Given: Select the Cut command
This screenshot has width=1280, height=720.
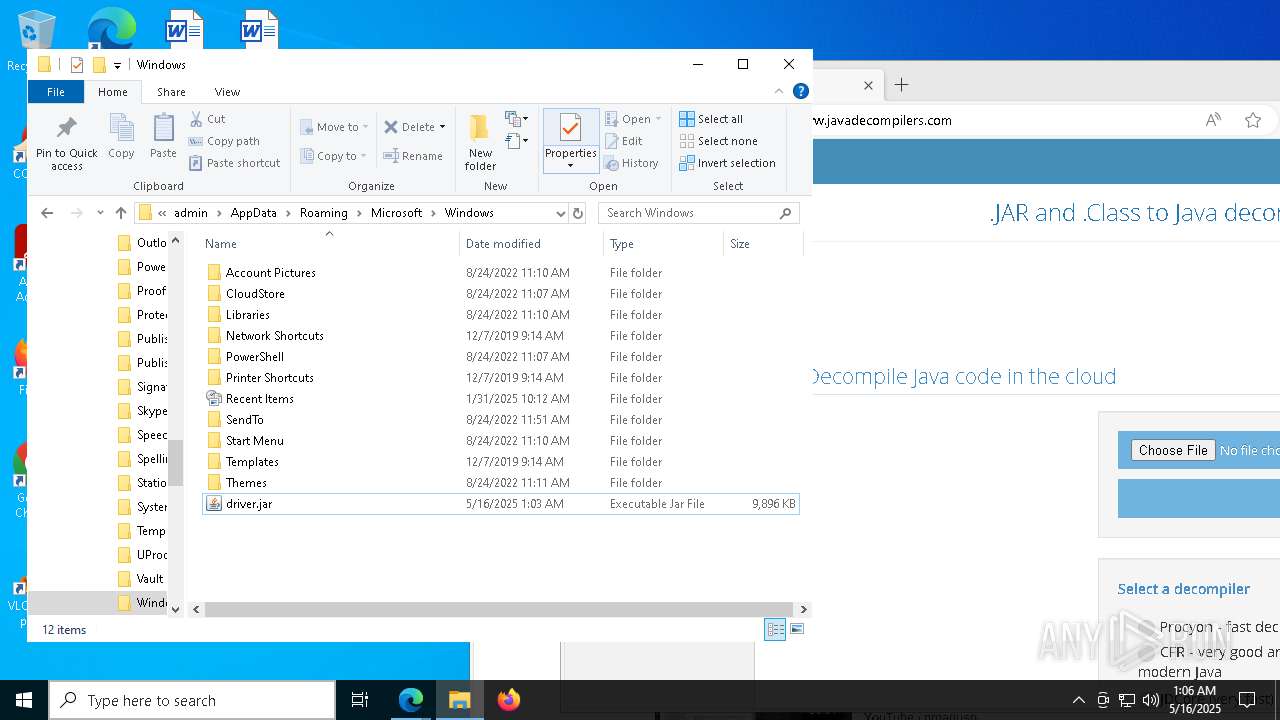Looking at the screenshot, I should pyautogui.click(x=208, y=119).
